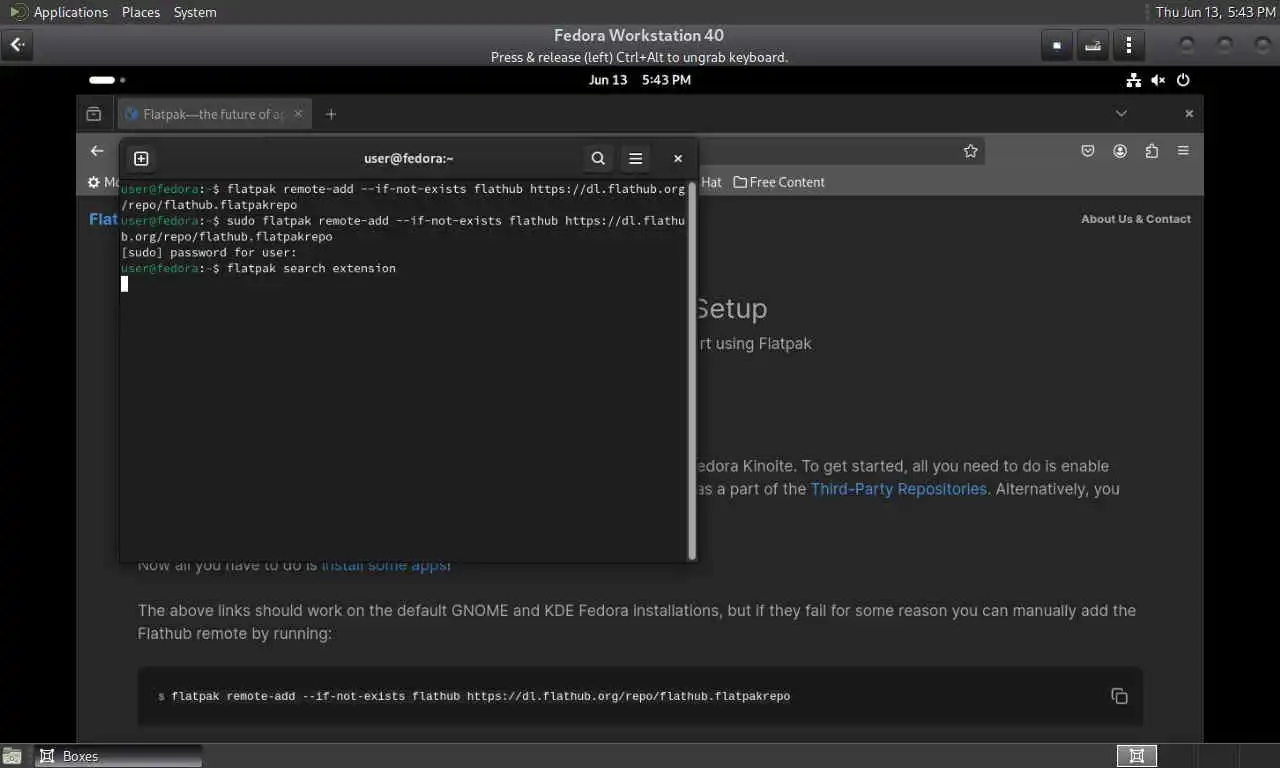Click the terminal scrollbar

(691, 370)
